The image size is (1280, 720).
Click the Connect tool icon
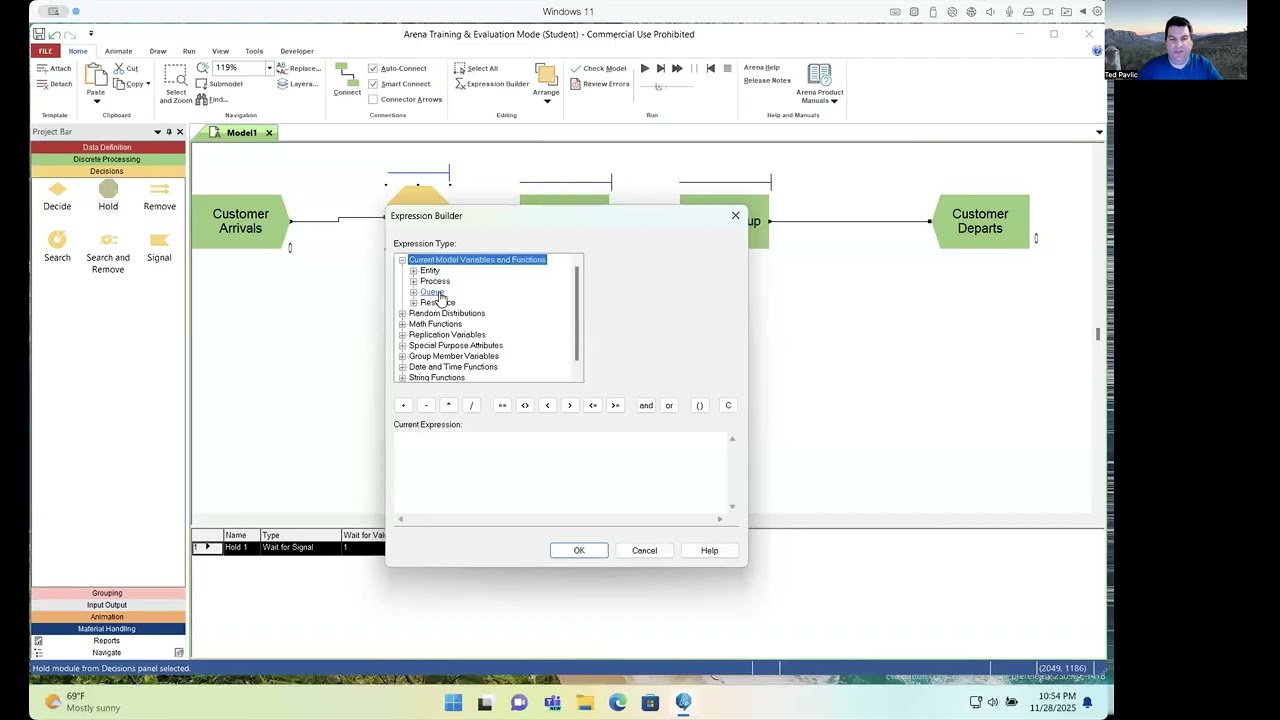[x=347, y=76]
